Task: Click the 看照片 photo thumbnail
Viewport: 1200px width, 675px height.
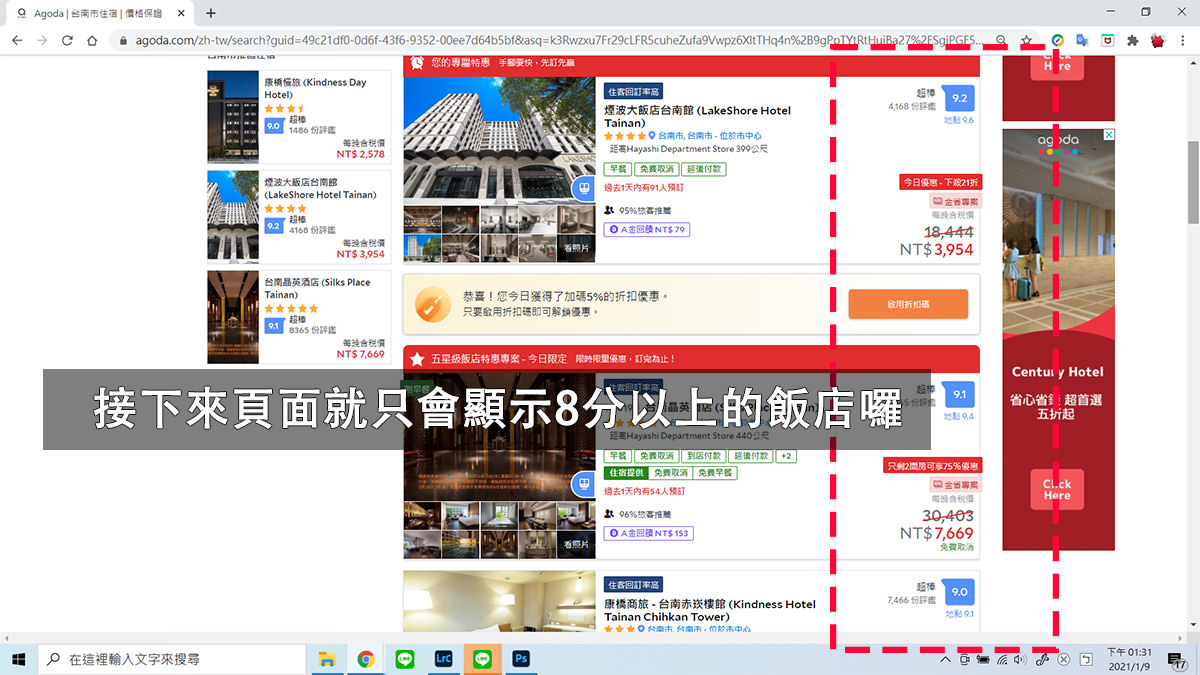Action: click(x=575, y=247)
